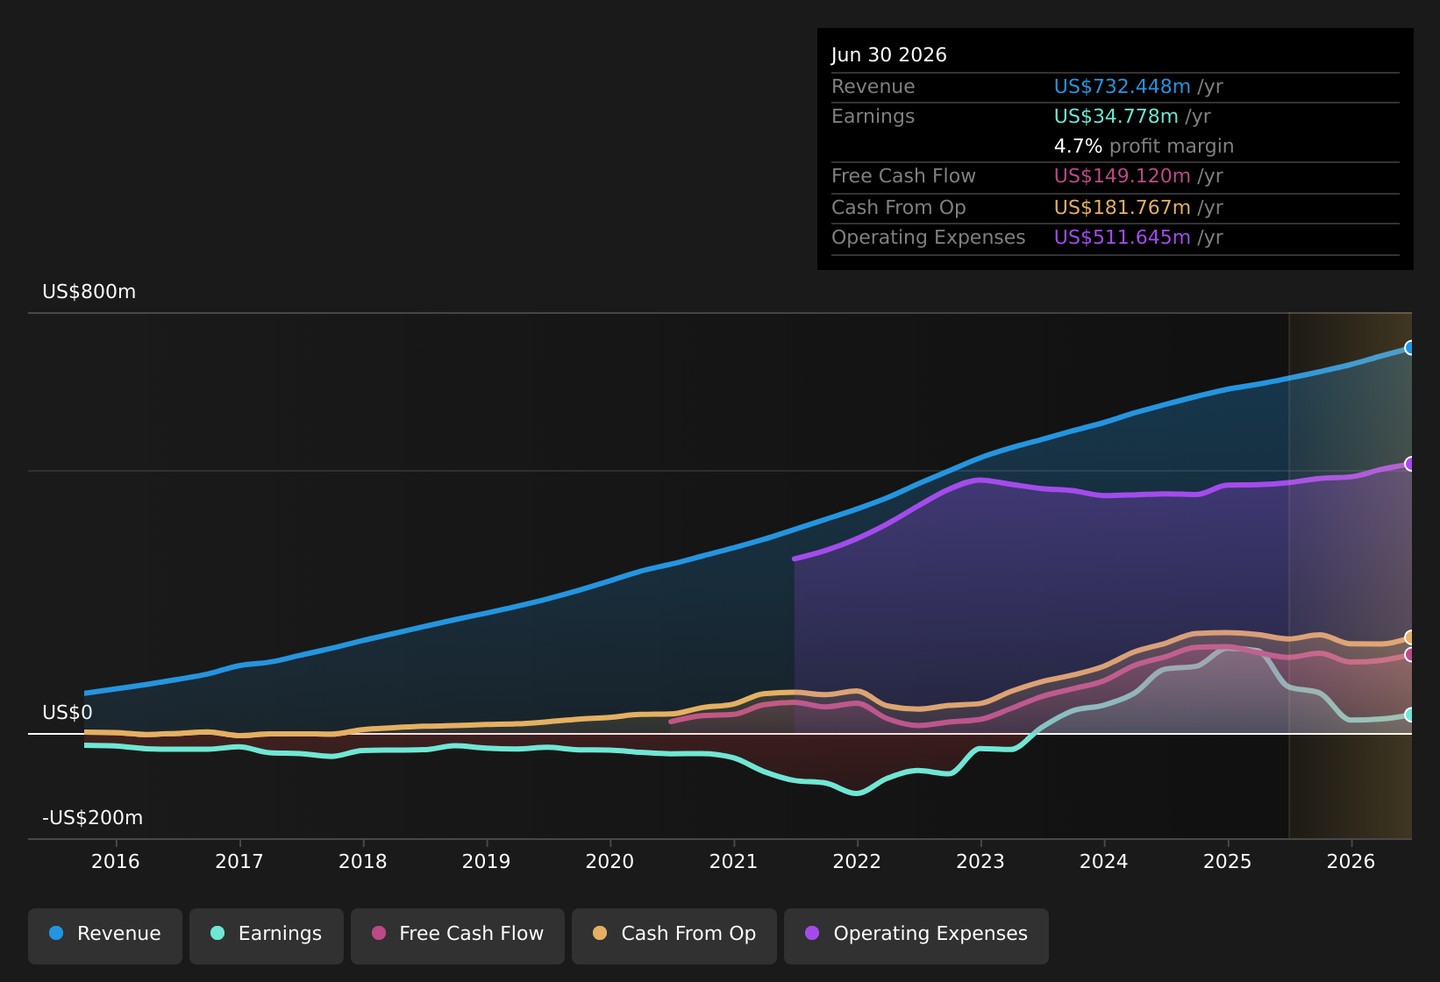Click the Earnings label in the tooltip
1440x982 pixels.
point(873,116)
